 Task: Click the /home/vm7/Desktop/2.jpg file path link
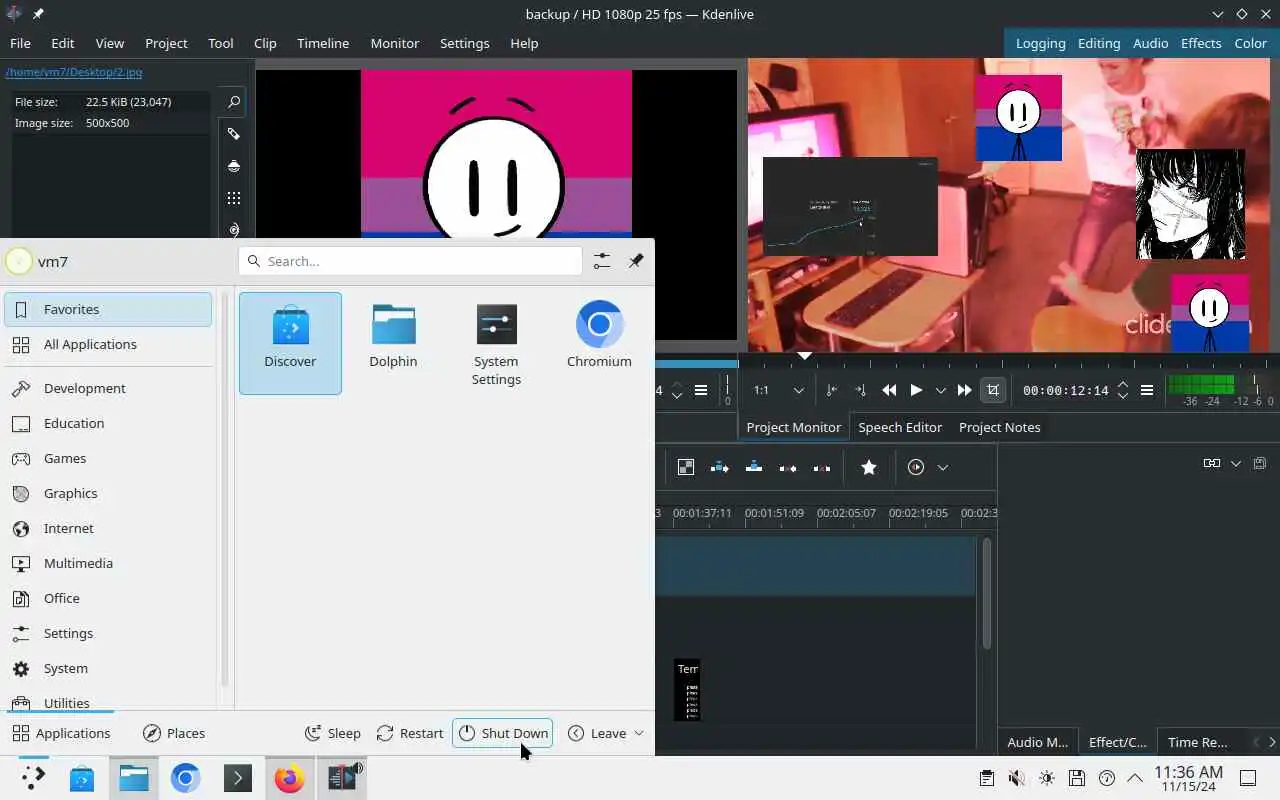click(x=73, y=72)
